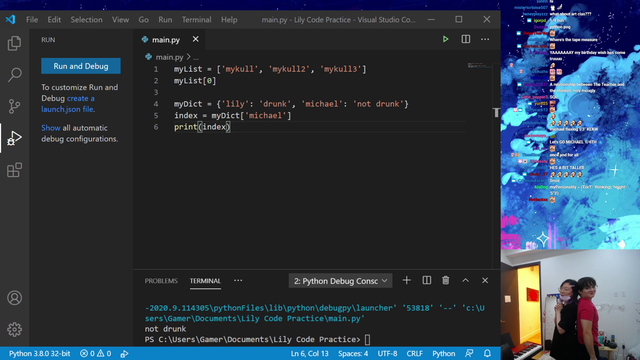
Task: Open editor More Actions ellipsis
Action: click(x=485, y=39)
